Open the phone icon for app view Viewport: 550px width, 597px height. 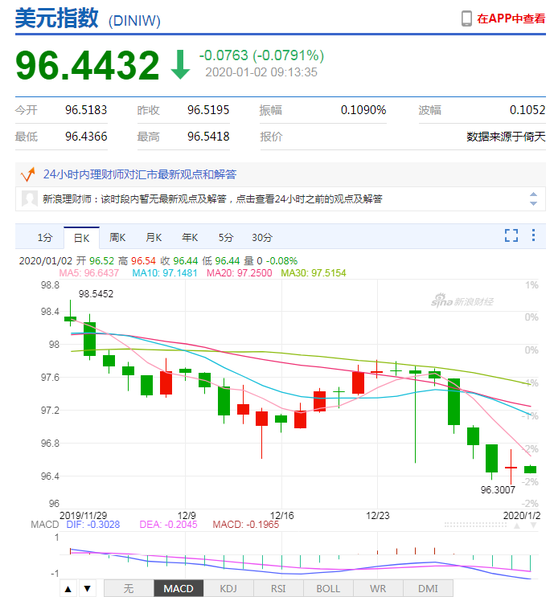(x=466, y=18)
